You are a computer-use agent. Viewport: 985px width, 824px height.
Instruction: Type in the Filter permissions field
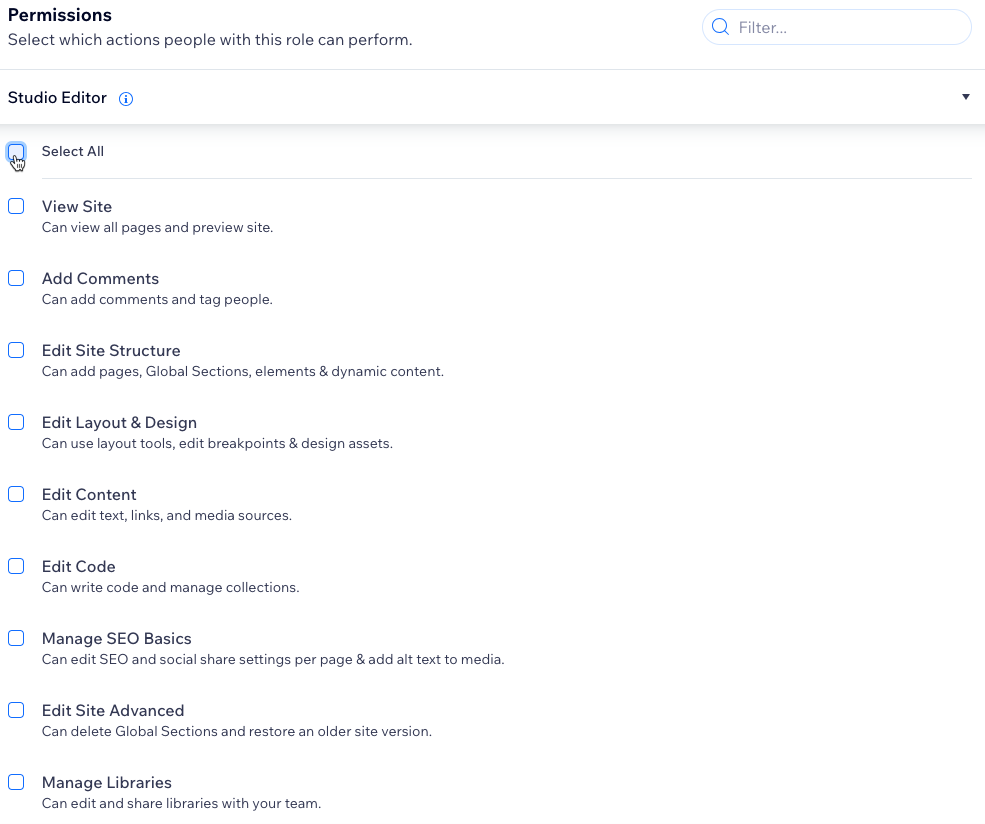[850, 28]
